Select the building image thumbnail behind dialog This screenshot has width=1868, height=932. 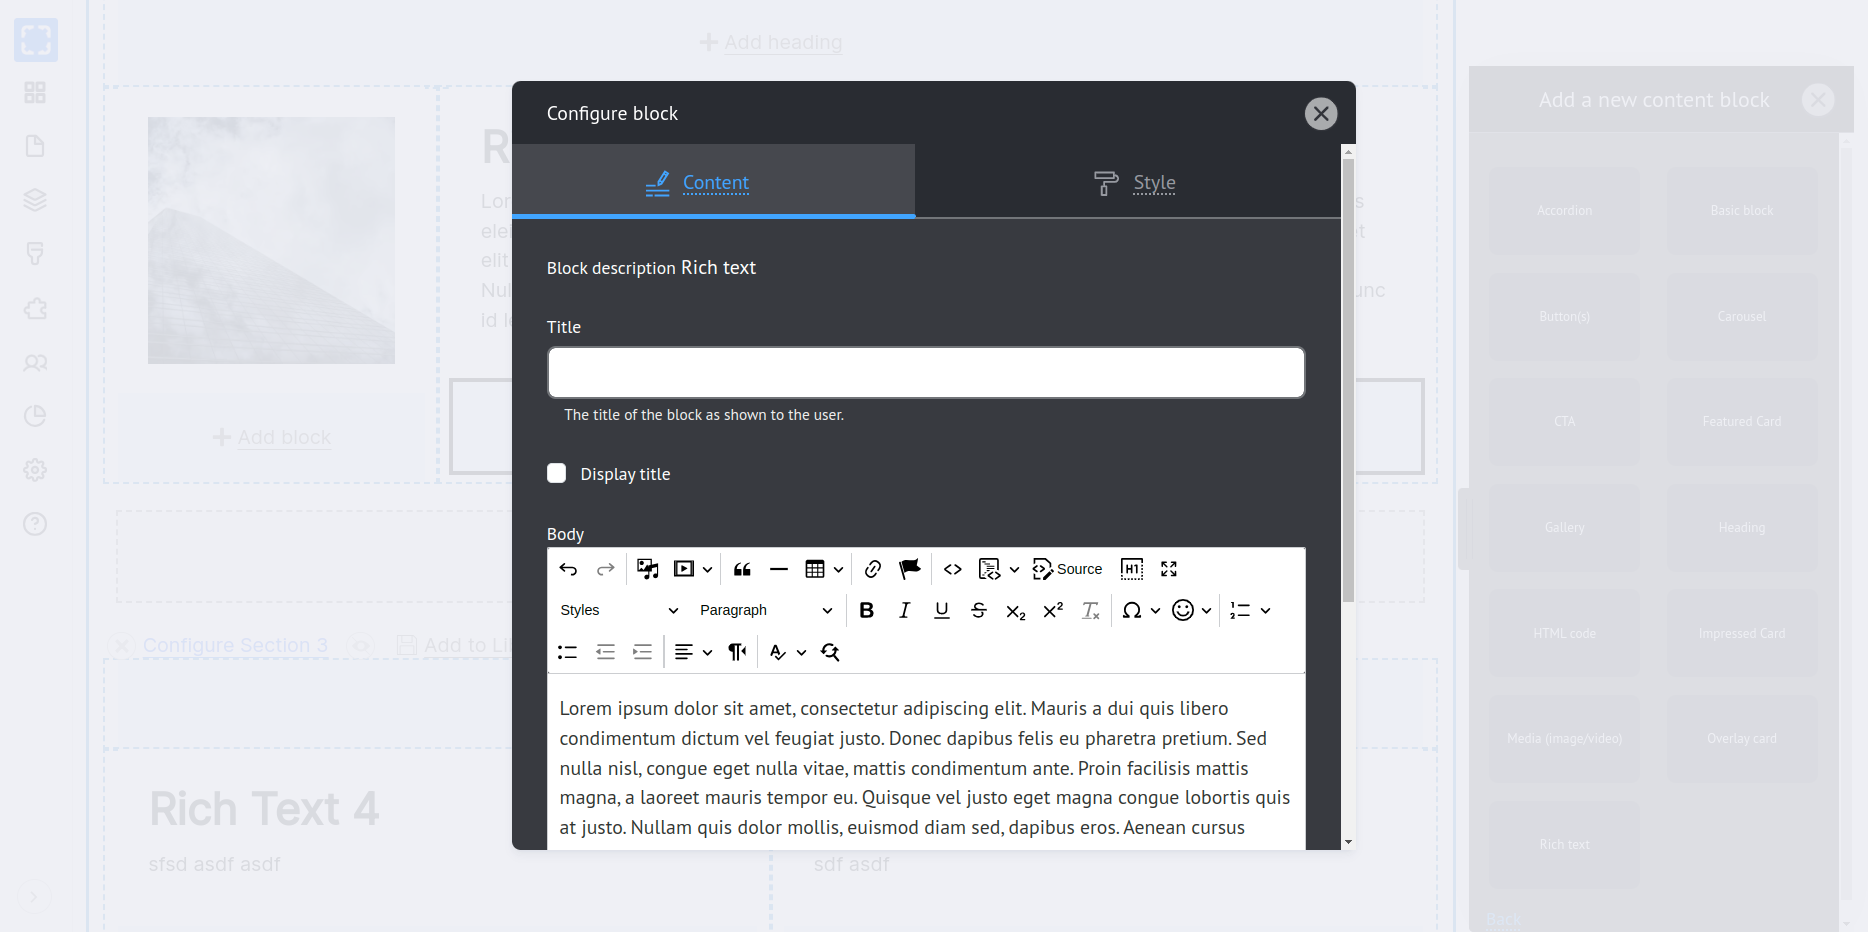point(271,241)
